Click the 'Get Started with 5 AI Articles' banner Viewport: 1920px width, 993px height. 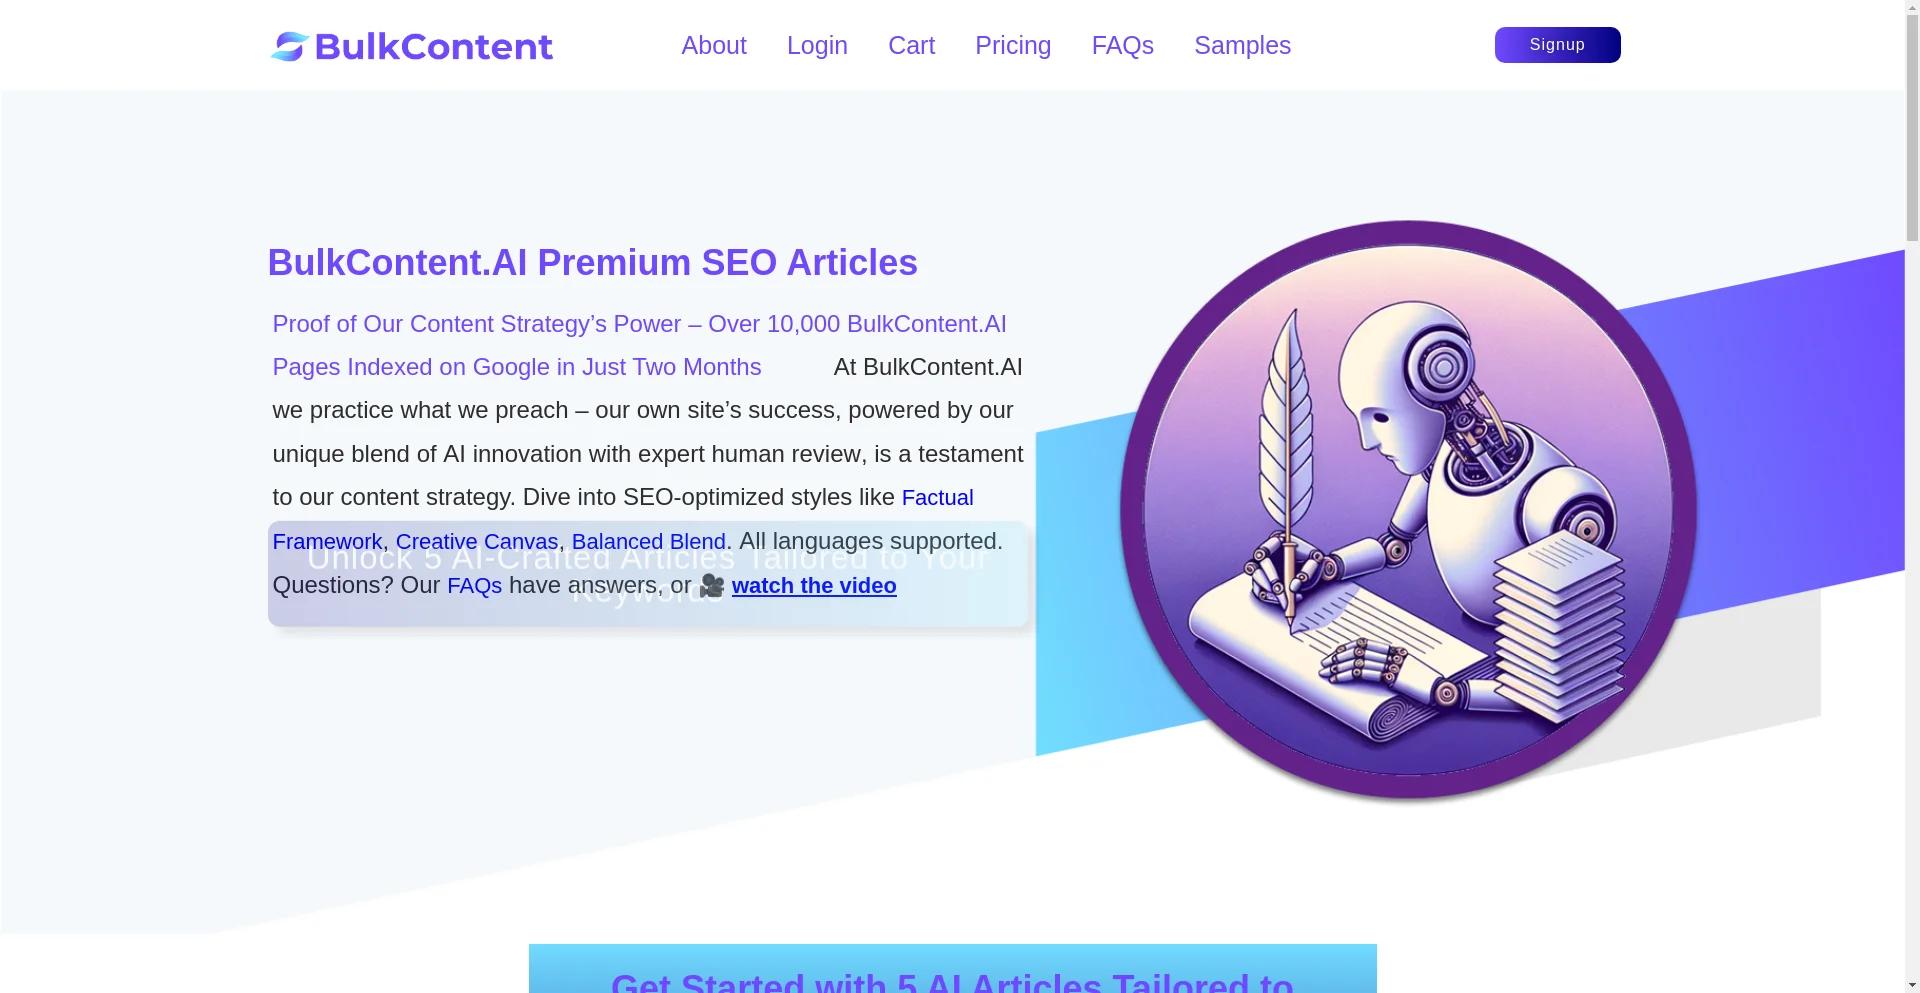point(952,969)
